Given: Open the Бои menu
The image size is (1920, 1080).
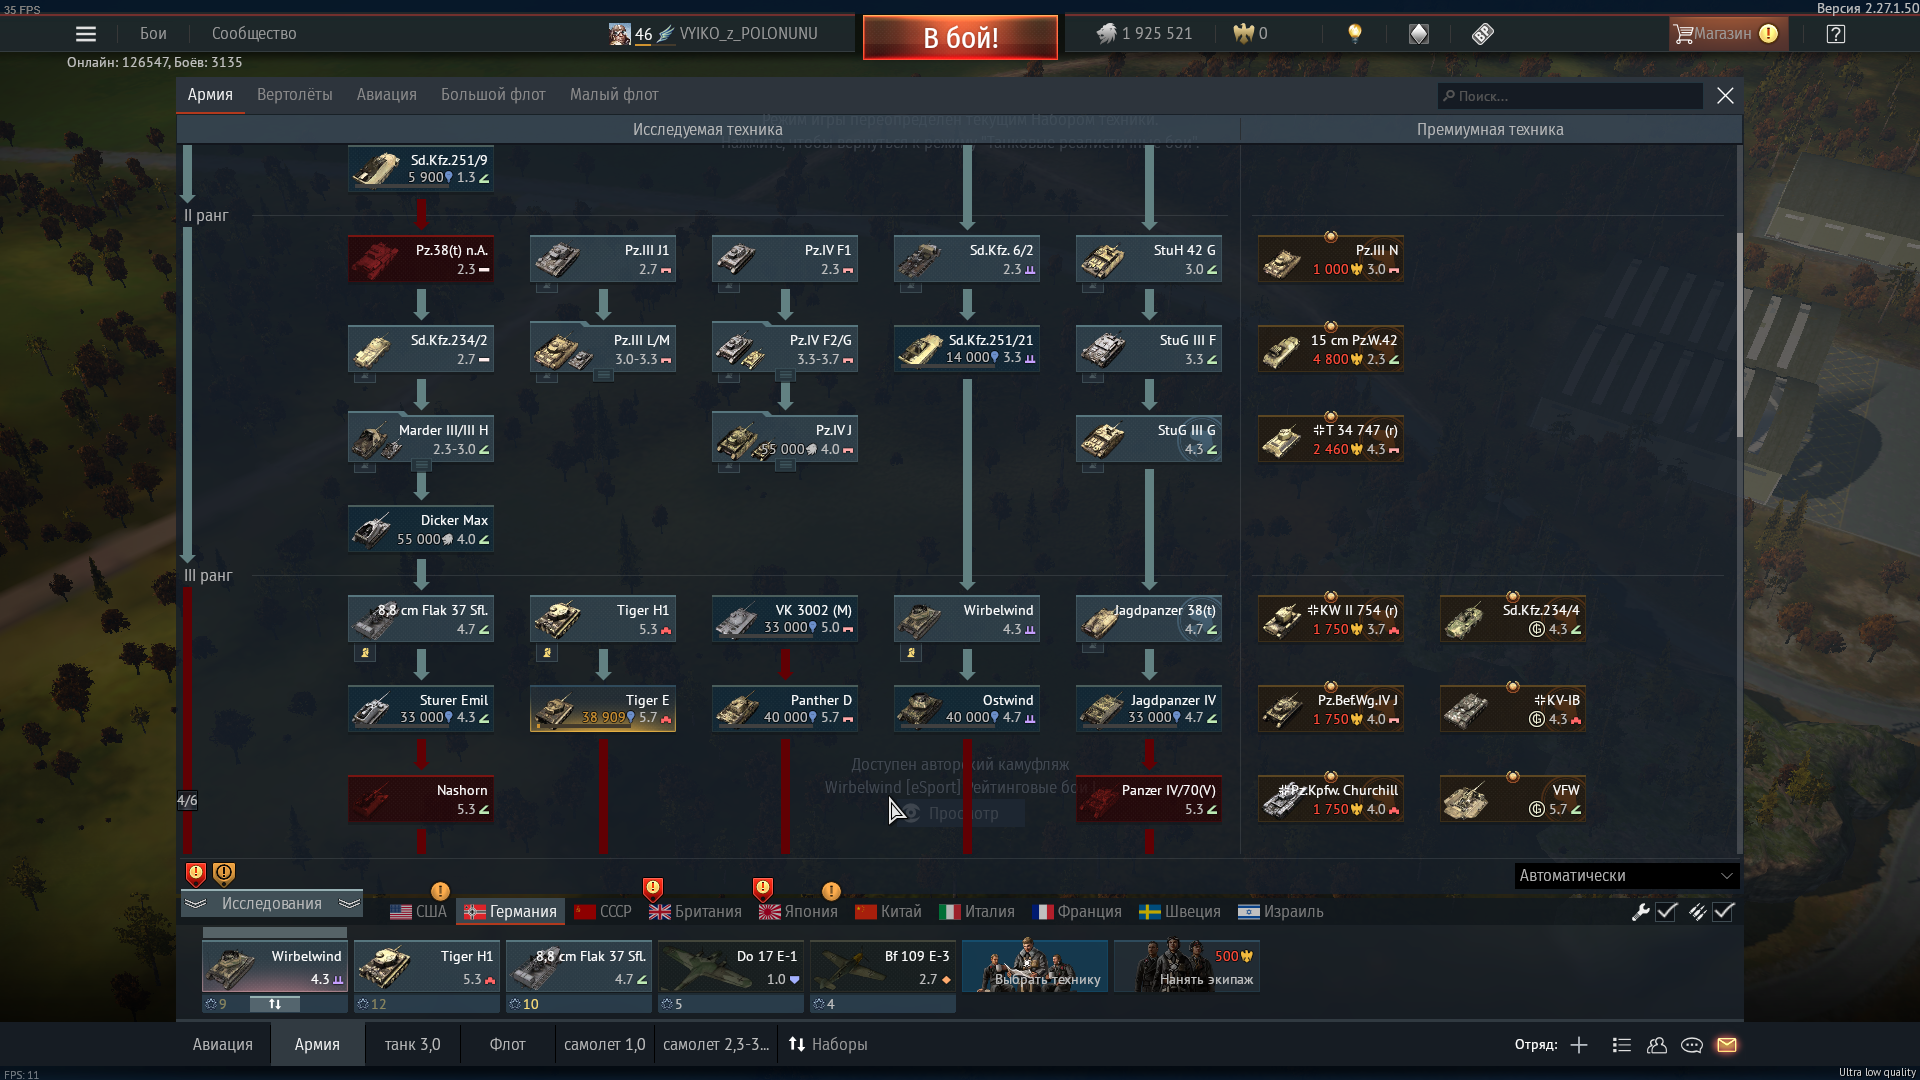Looking at the screenshot, I should pyautogui.click(x=153, y=34).
